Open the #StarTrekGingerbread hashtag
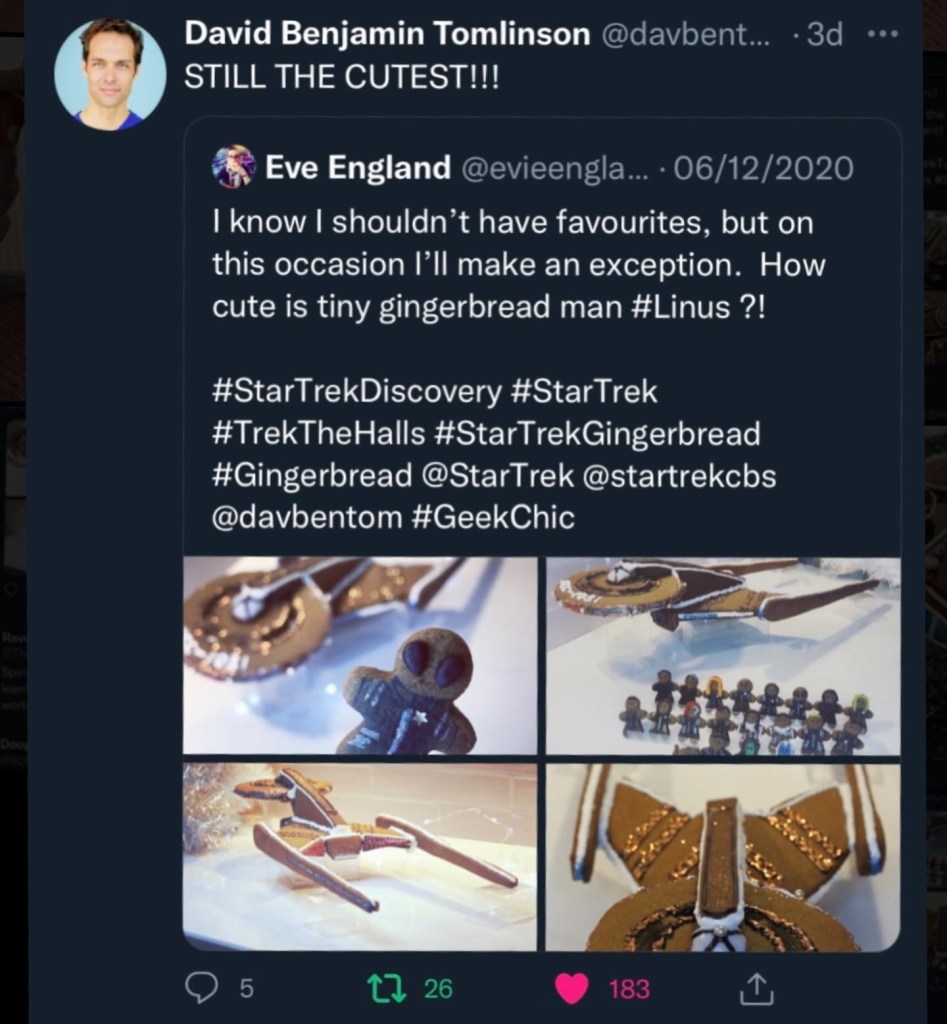947x1024 pixels. pyautogui.click(x=598, y=433)
